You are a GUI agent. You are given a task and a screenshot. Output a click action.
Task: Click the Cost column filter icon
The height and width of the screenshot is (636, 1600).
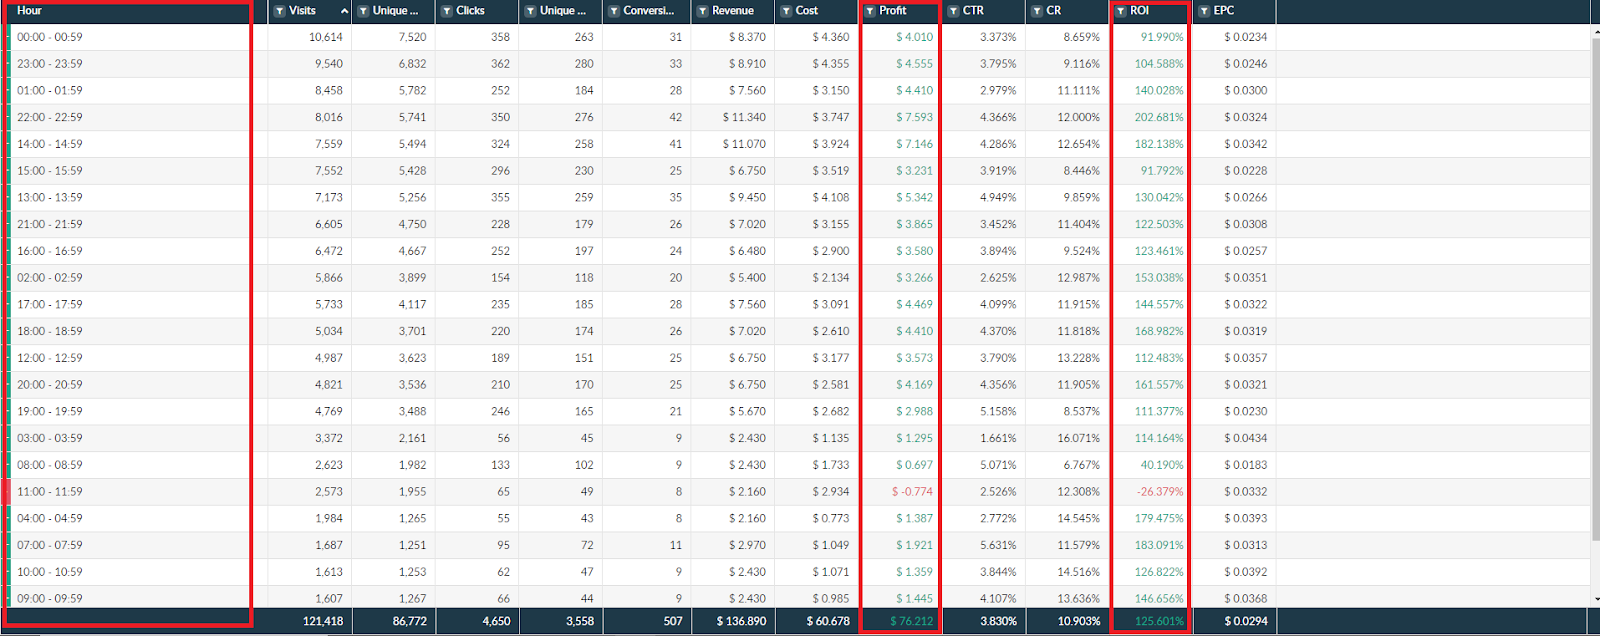pos(786,11)
